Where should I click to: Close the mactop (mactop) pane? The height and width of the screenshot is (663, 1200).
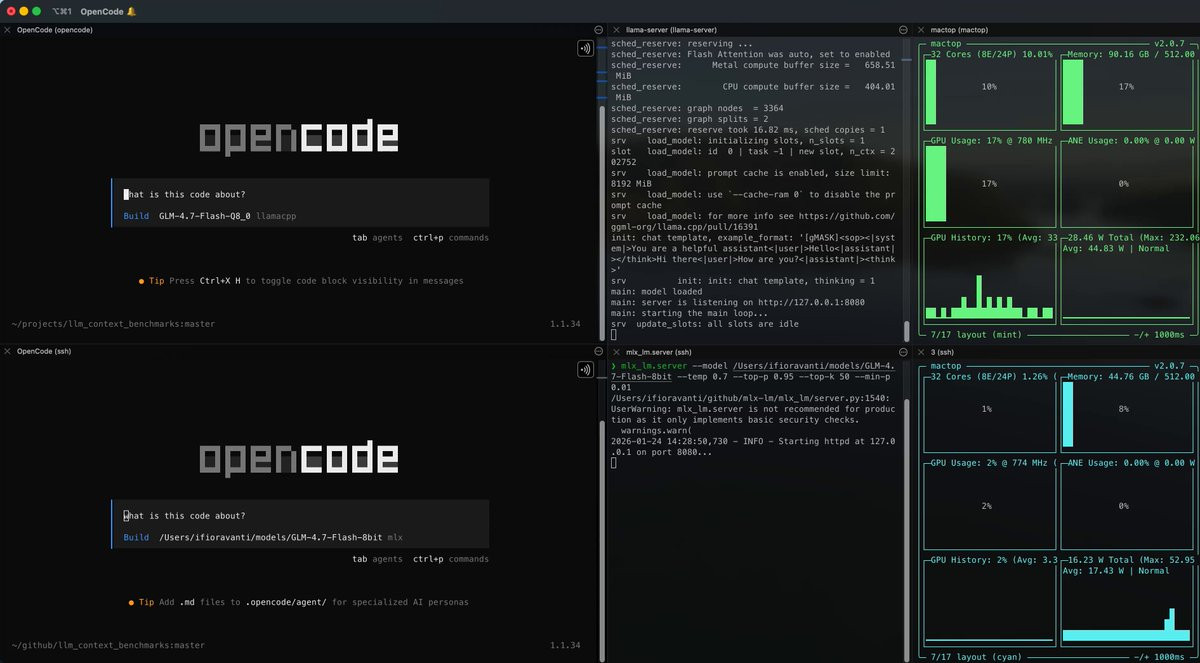(921, 30)
